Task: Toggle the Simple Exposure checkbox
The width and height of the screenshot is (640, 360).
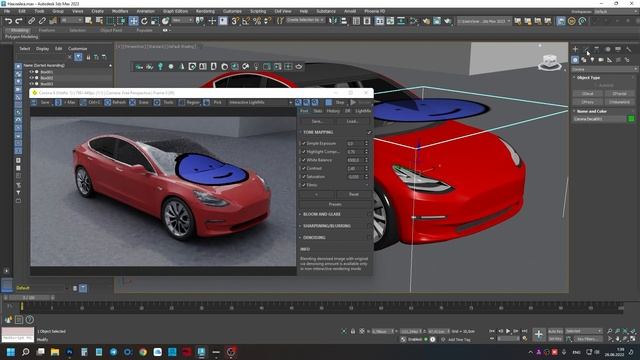Action: (x=304, y=143)
